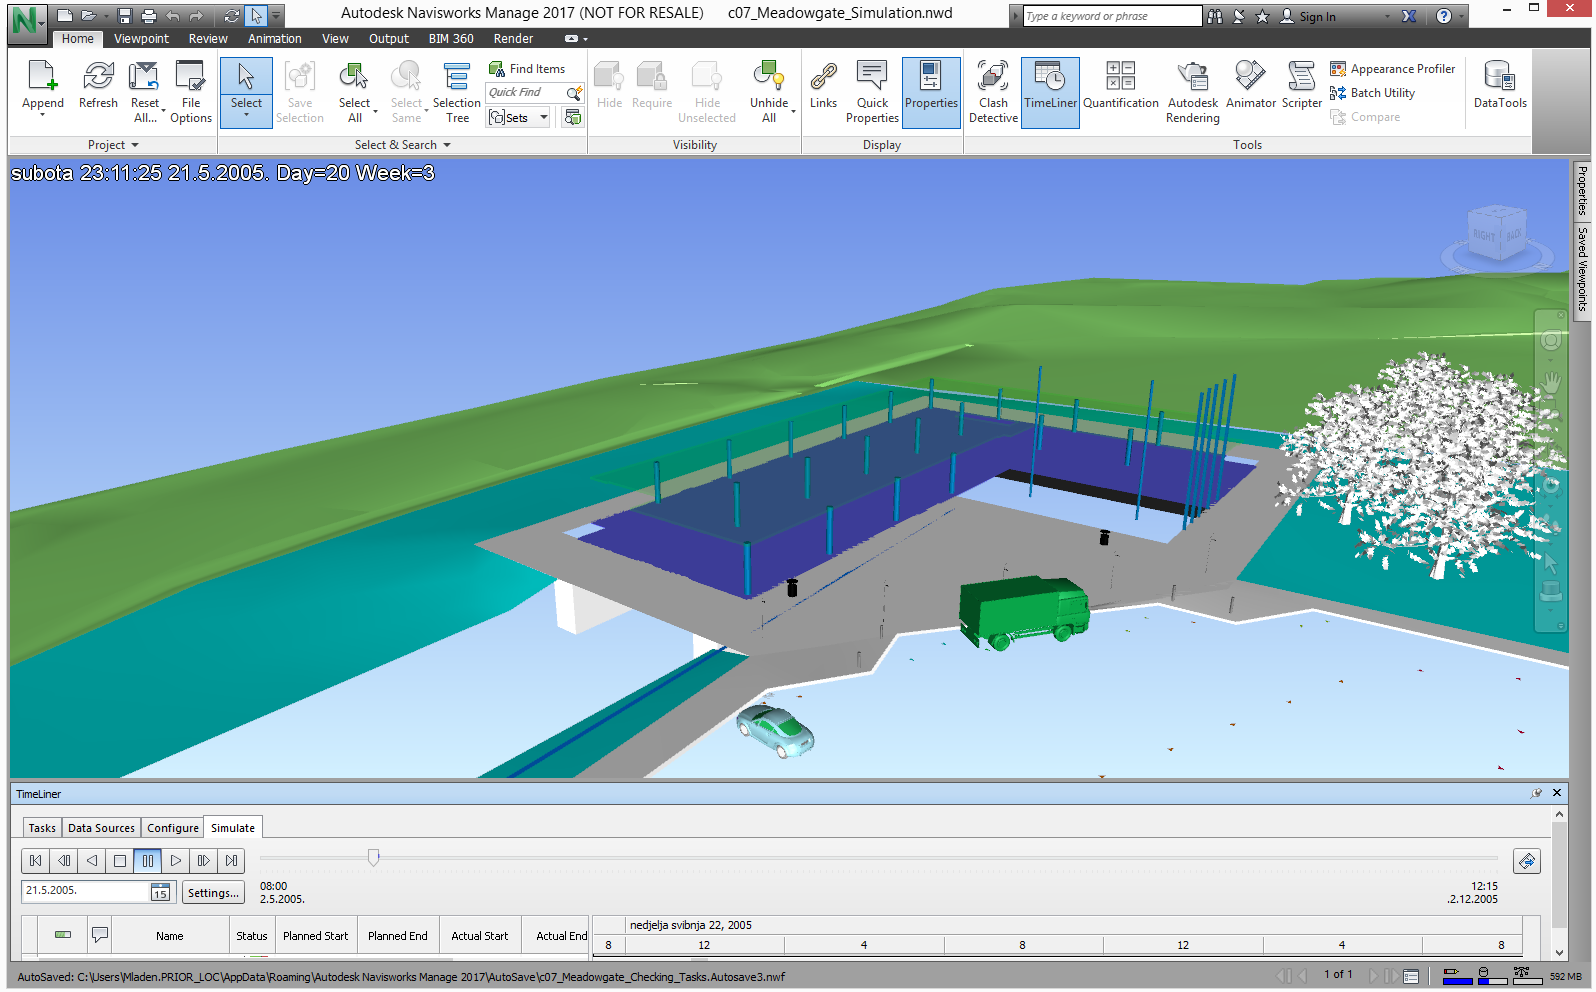Expand the Sets dropdown
This screenshot has height=992, width=1596.
point(544,118)
